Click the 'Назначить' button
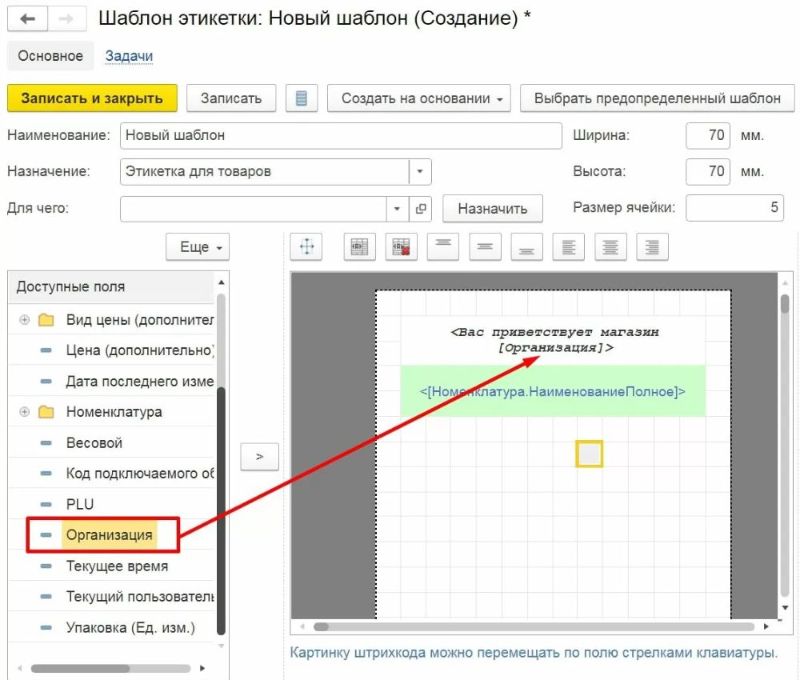 point(492,208)
